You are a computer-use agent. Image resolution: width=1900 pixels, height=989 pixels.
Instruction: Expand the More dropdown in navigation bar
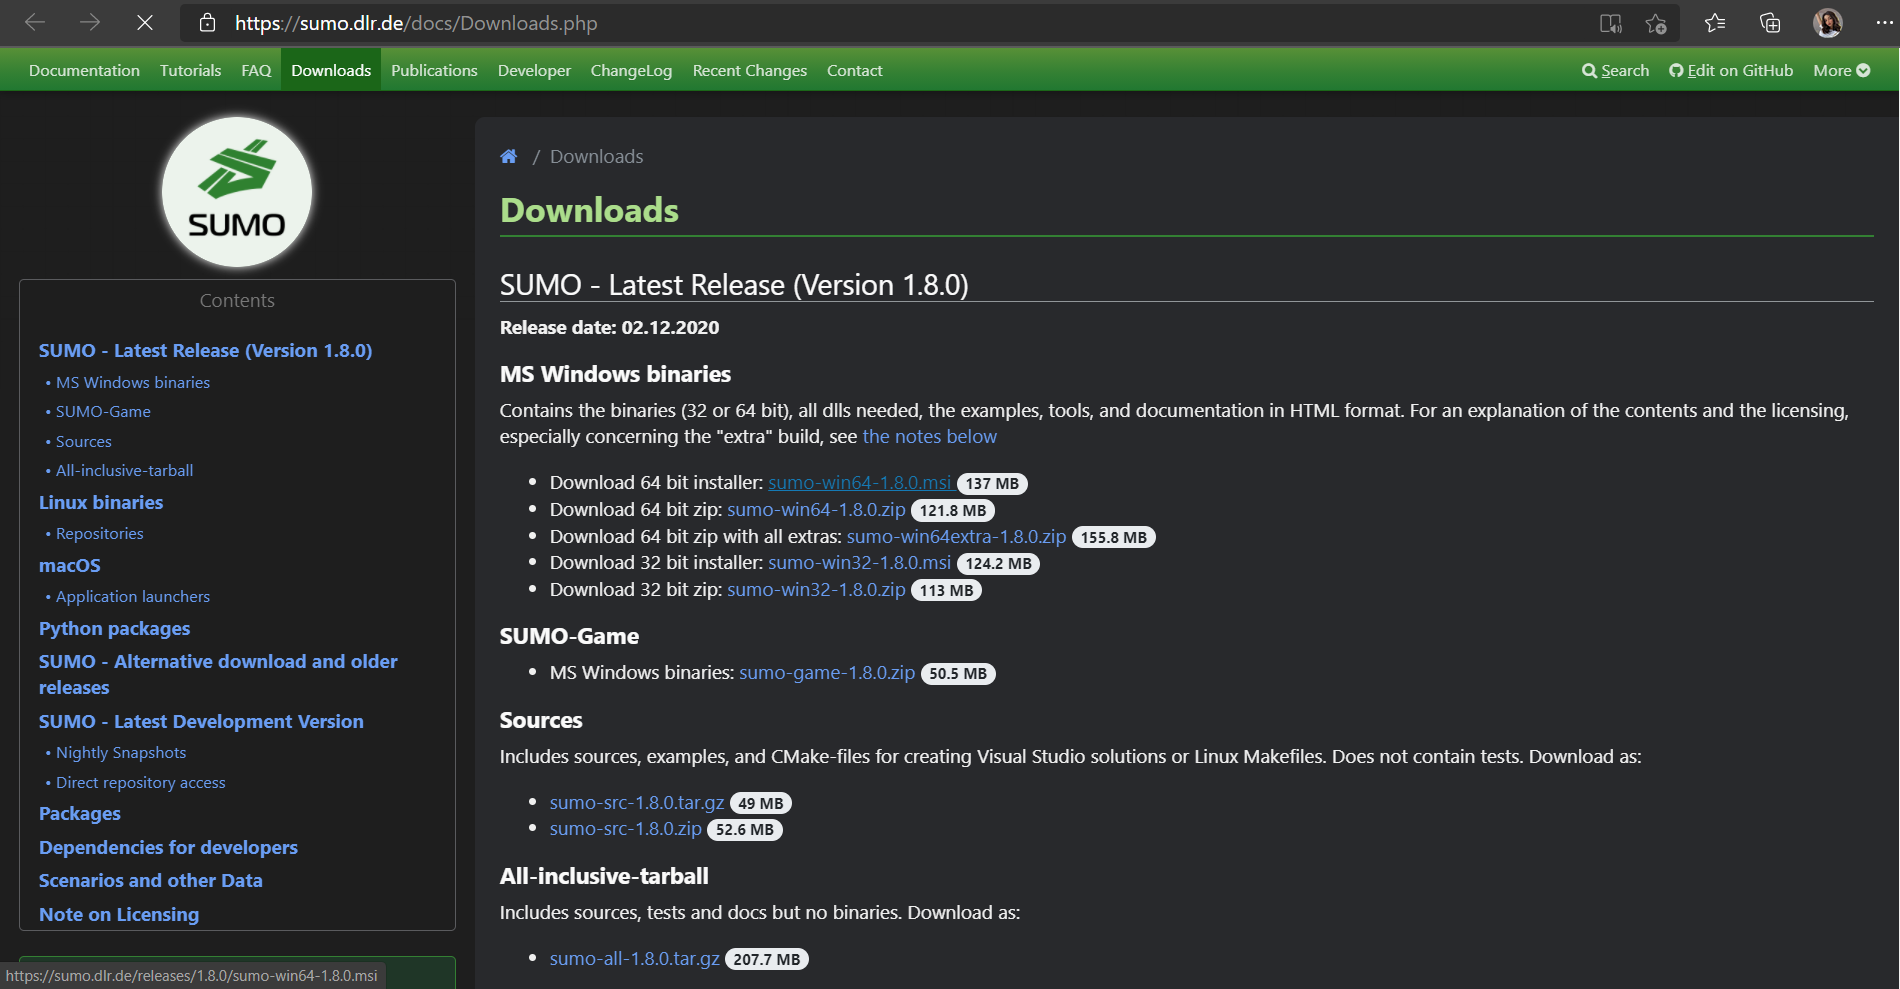[1841, 70]
